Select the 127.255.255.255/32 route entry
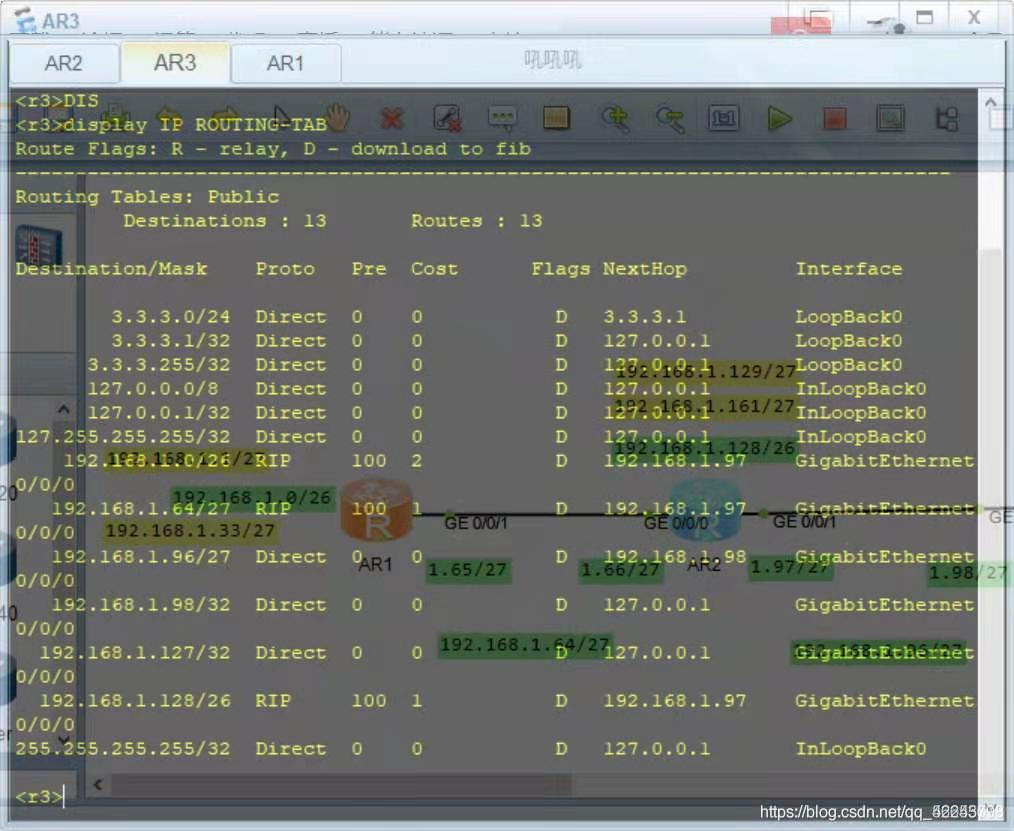1014x831 pixels. pos(471,437)
